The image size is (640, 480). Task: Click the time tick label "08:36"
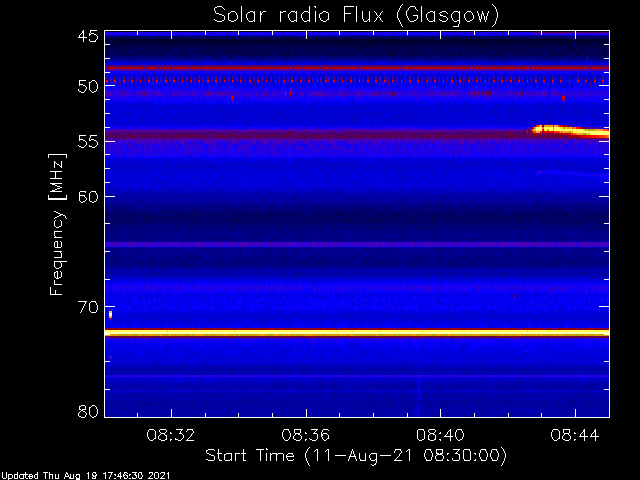[305, 435]
